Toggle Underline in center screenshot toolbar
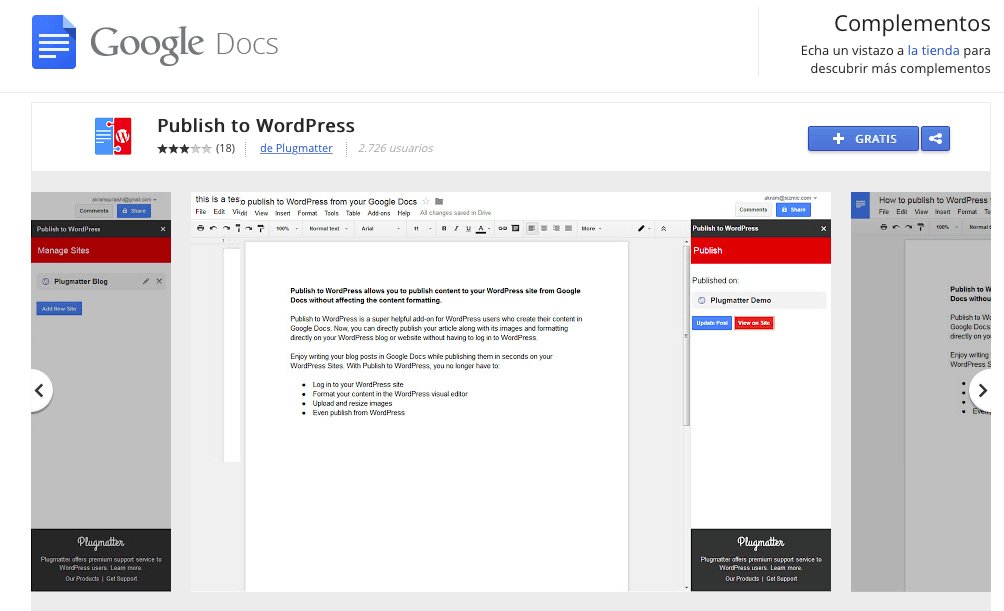Image resolution: width=1004 pixels, height=611 pixels. 468,228
